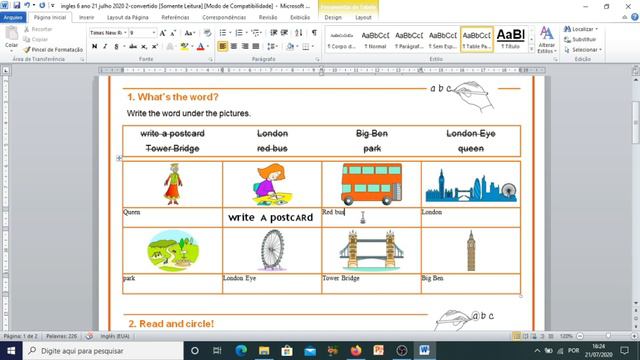This screenshot has width=640, height=360.
Task: Toggle bold (N) formatting
Action: [x=94, y=47]
